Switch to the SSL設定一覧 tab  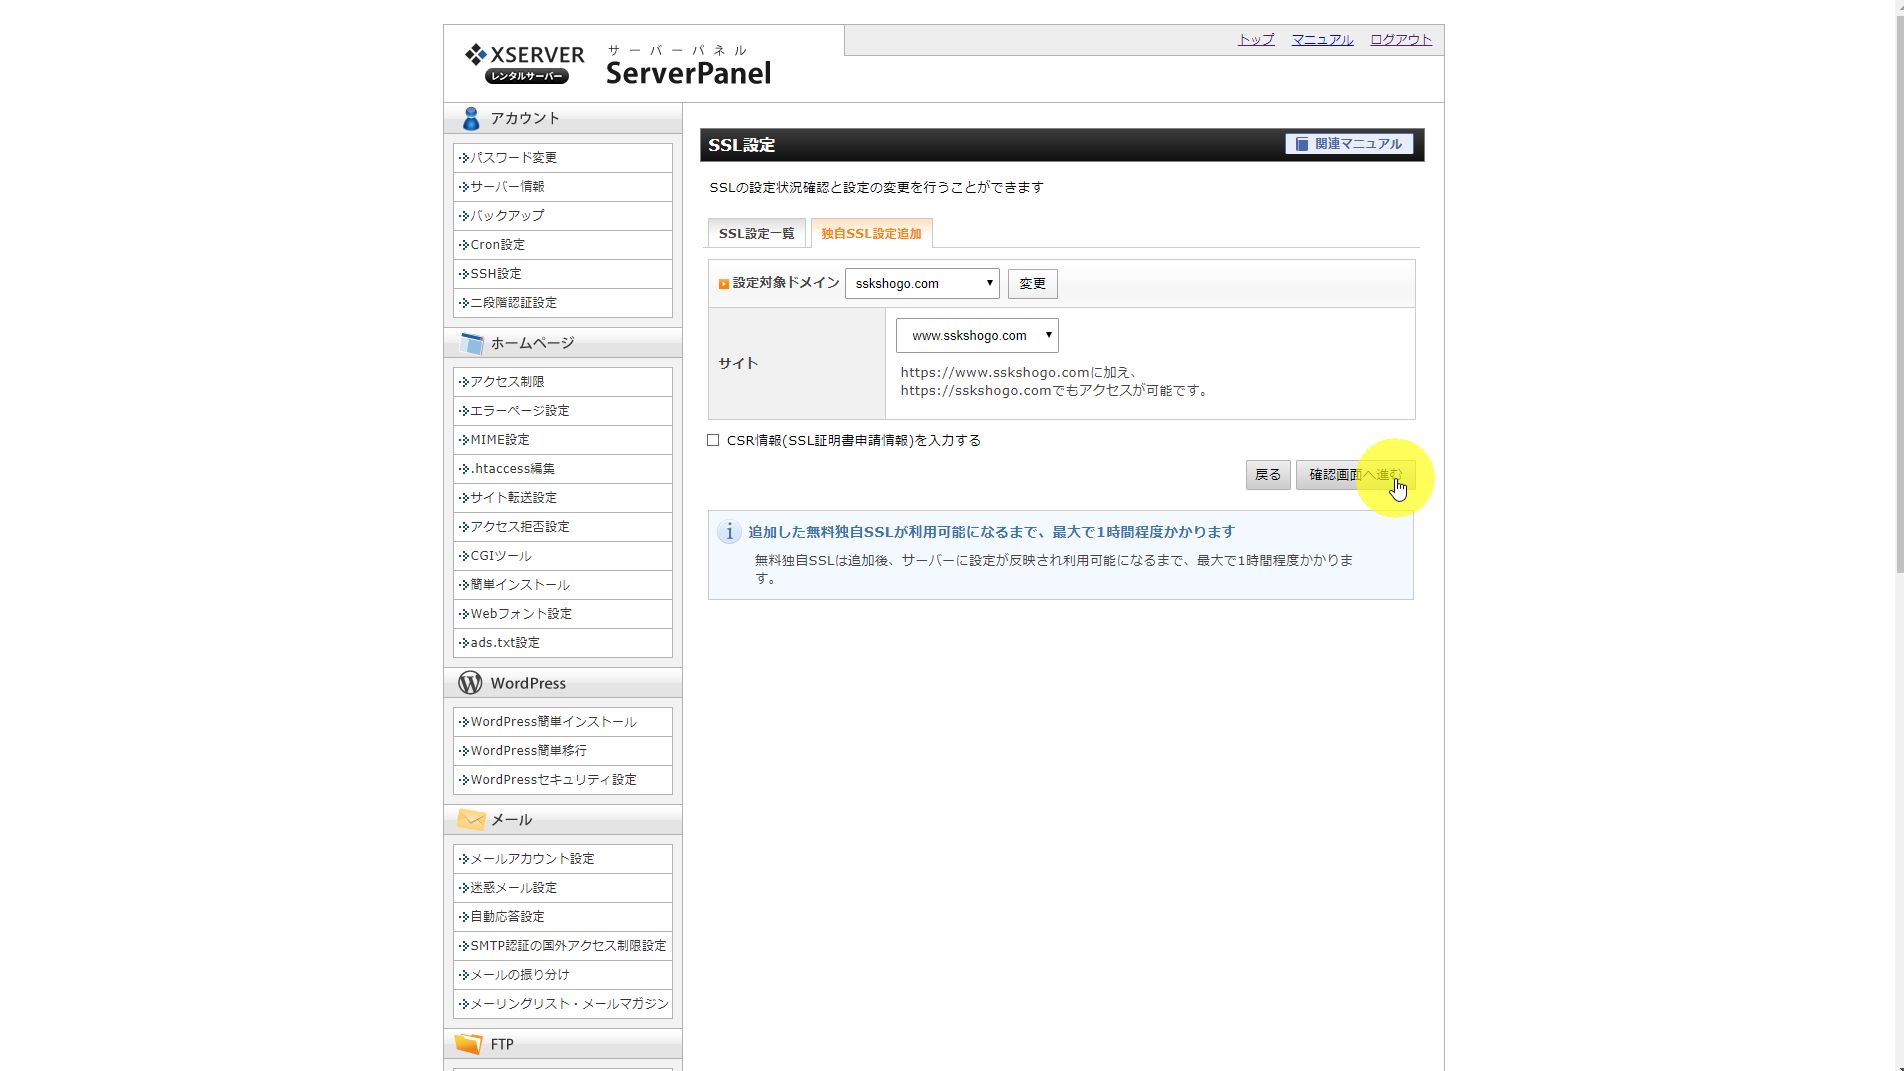(756, 233)
